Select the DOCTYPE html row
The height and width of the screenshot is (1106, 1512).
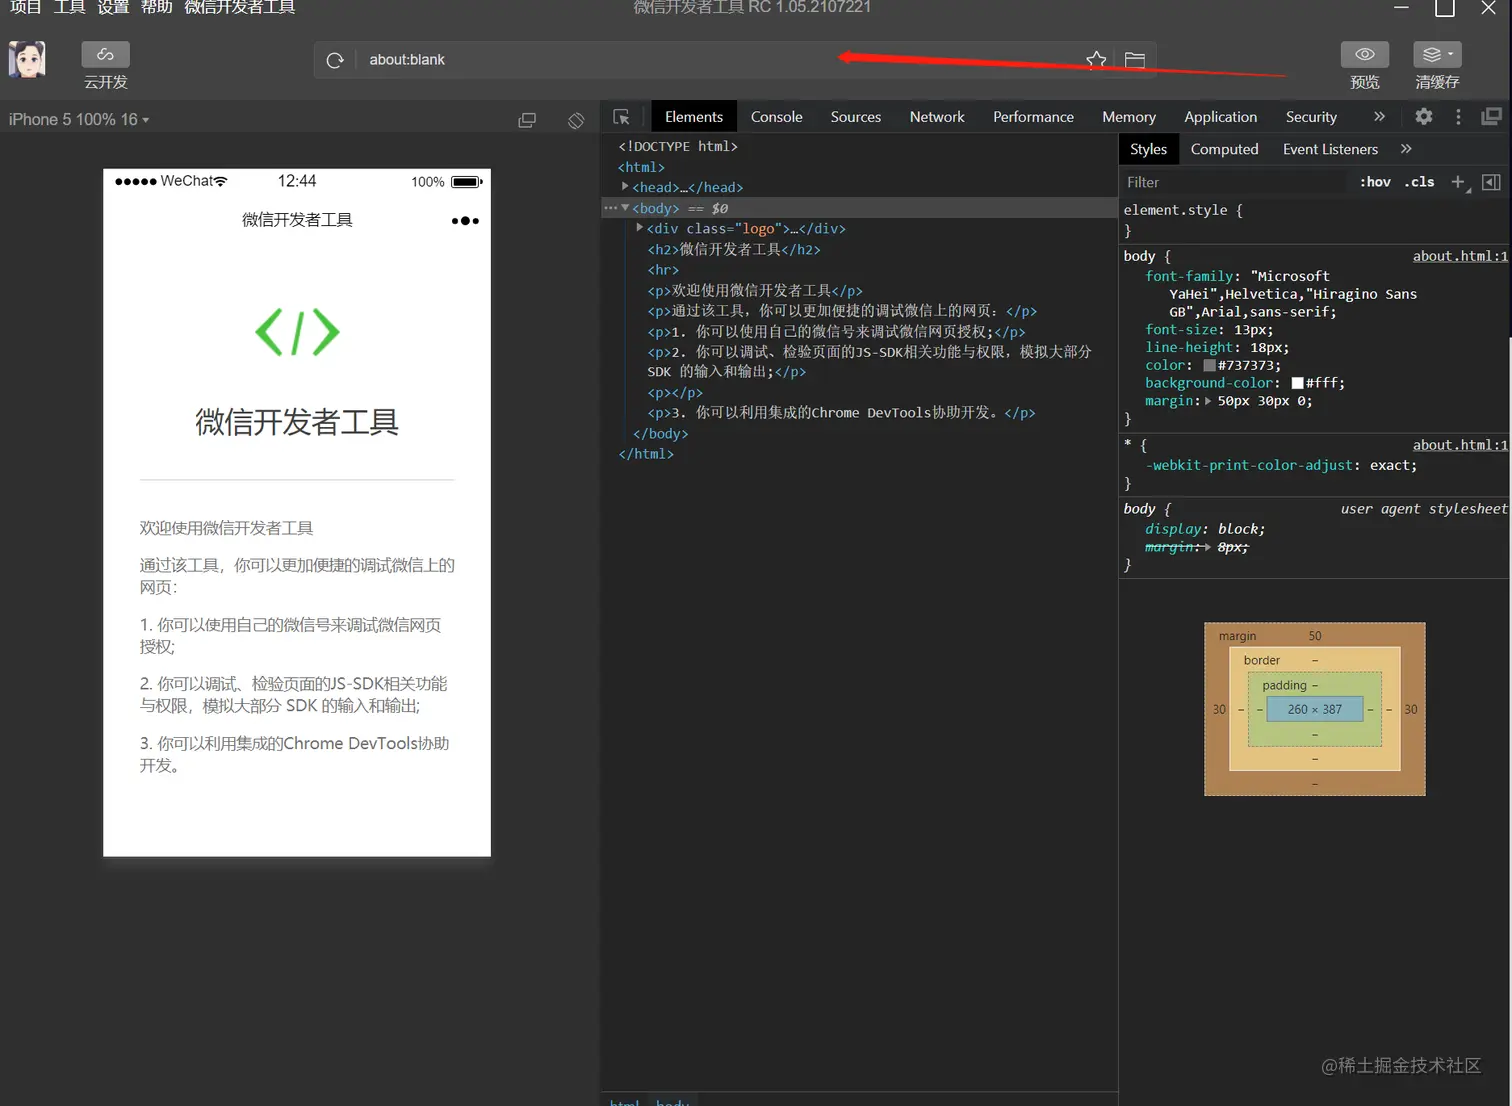[x=678, y=146]
